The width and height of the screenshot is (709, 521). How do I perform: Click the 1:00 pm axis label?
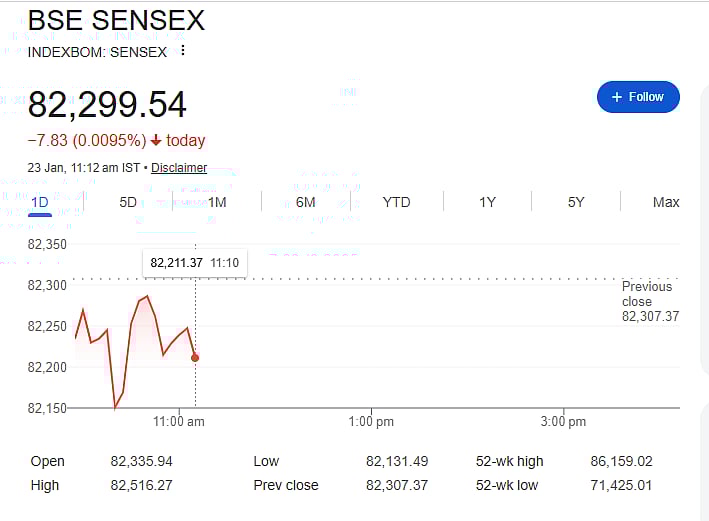click(372, 422)
